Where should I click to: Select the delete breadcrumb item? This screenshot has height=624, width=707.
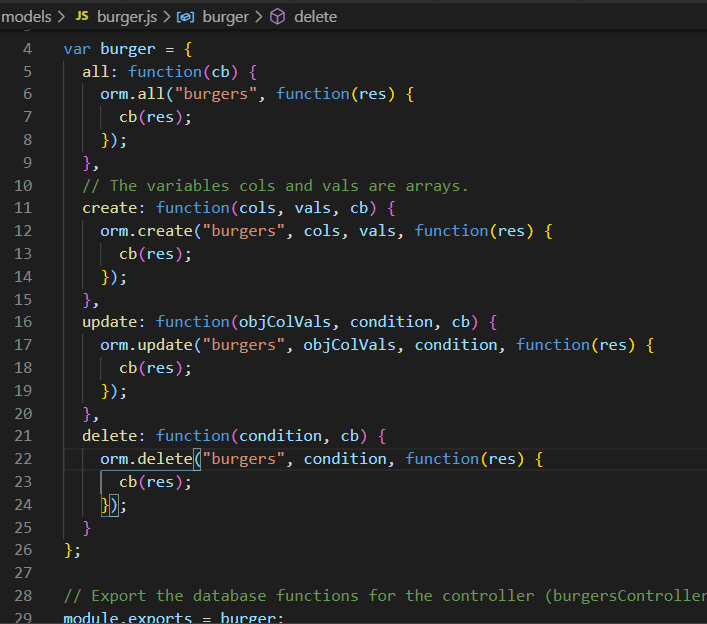click(315, 17)
